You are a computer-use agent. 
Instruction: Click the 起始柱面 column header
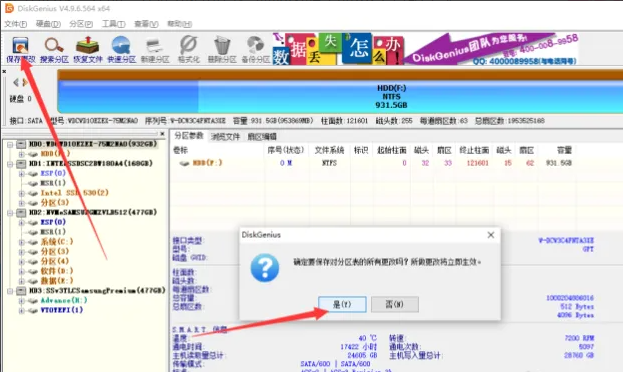391,150
